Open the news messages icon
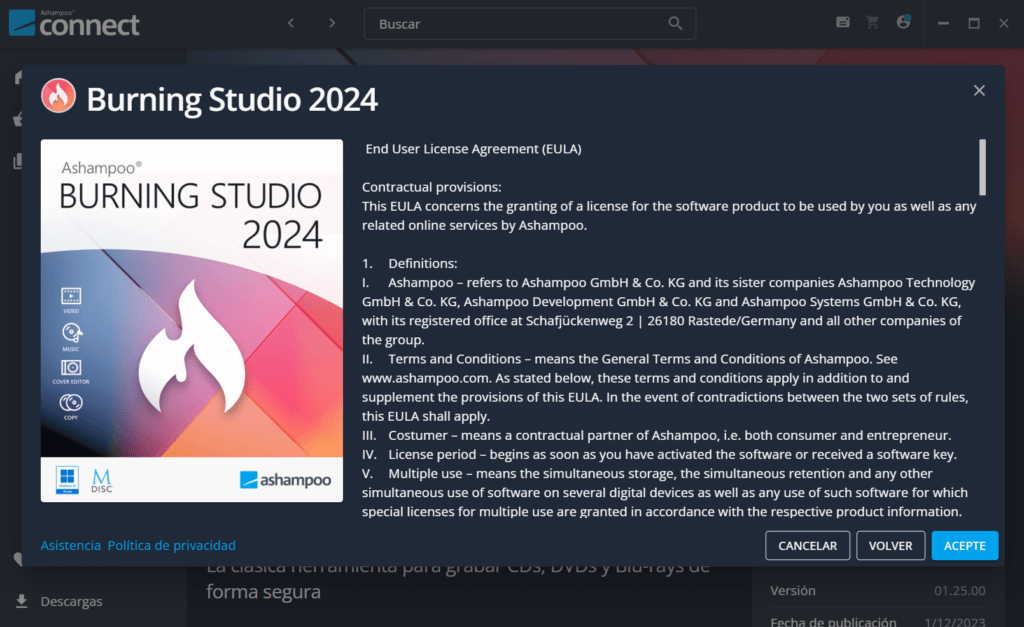Image resolution: width=1024 pixels, height=627 pixels. click(843, 22)
